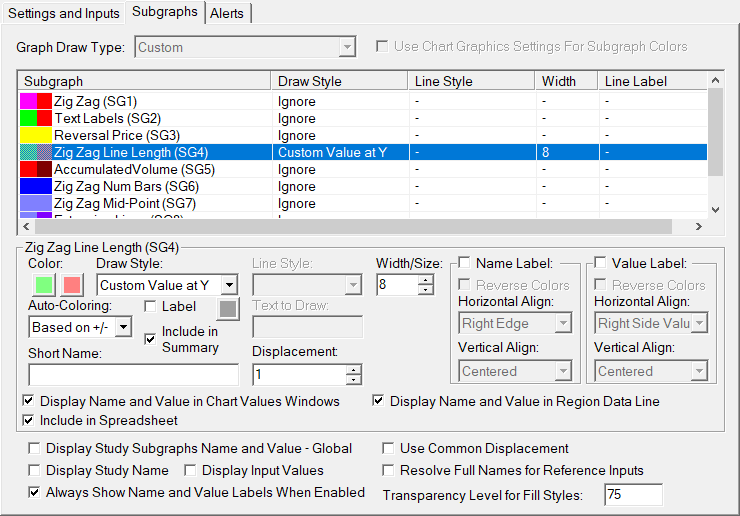Viewport: 740px width, 516px height.
Task: Decrease Displacement with down arrow
Action: click(x=353, y=380)
